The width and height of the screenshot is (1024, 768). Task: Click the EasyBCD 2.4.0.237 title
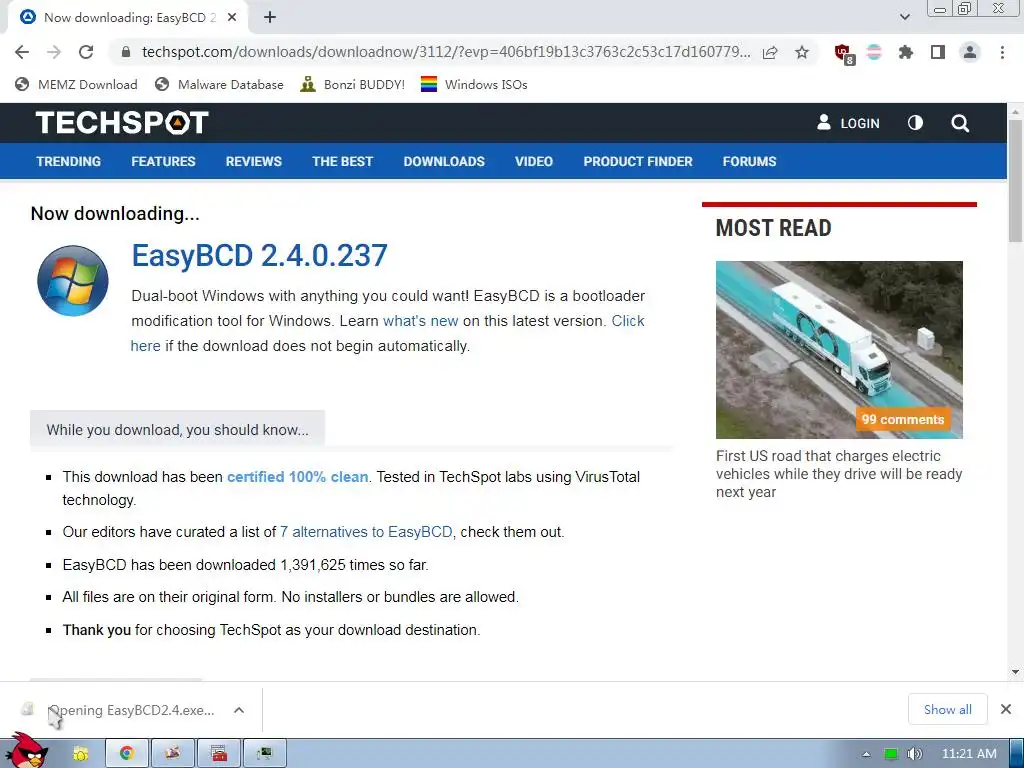click(x=259, y=255)
